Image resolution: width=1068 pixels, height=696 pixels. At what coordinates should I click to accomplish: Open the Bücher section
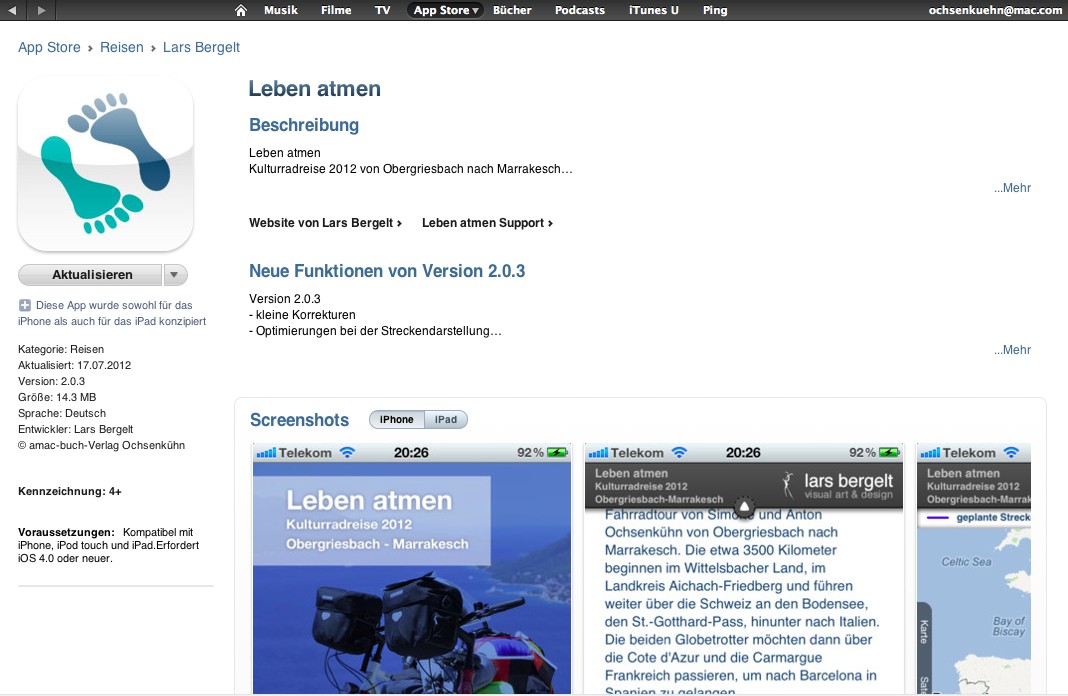(512, 10)
